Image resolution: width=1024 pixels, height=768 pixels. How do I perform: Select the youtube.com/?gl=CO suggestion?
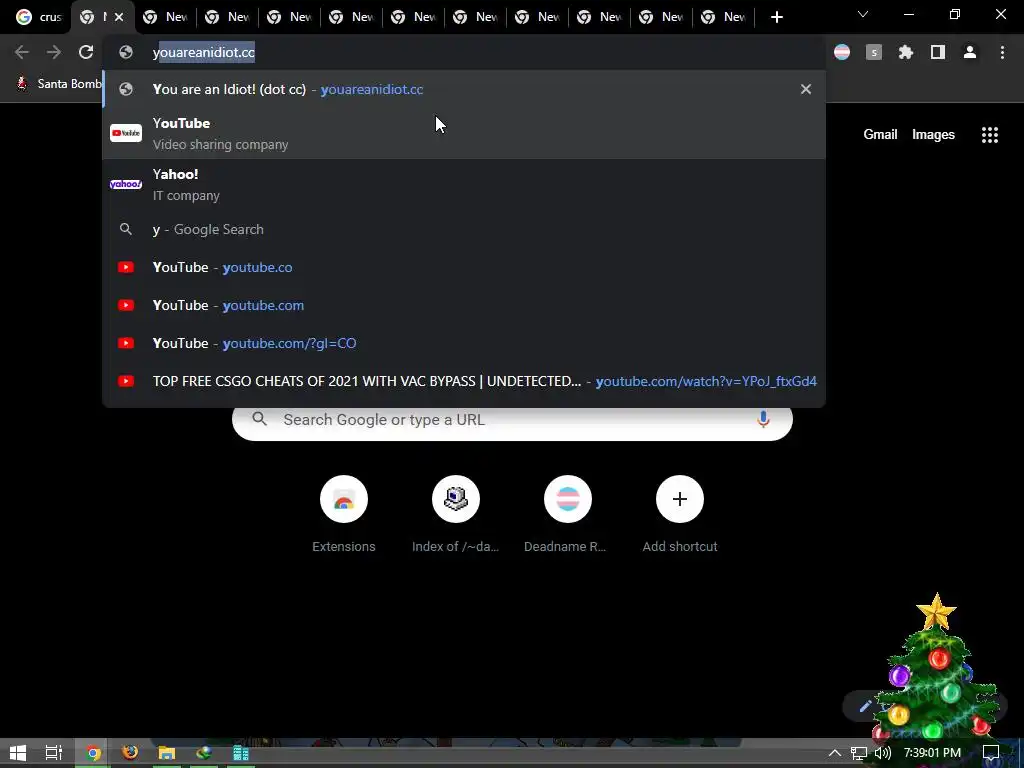tap(464, 343)
